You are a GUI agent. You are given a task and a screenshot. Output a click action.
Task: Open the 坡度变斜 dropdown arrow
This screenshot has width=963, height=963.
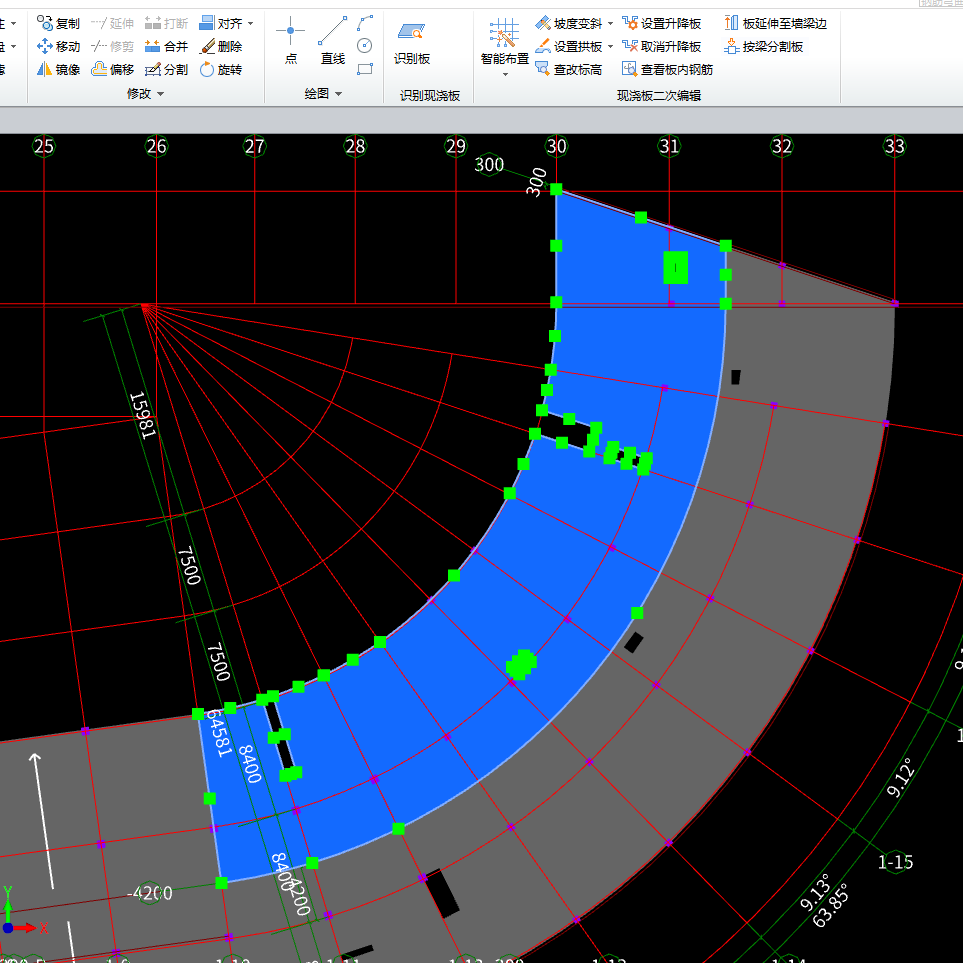point(610,24)
